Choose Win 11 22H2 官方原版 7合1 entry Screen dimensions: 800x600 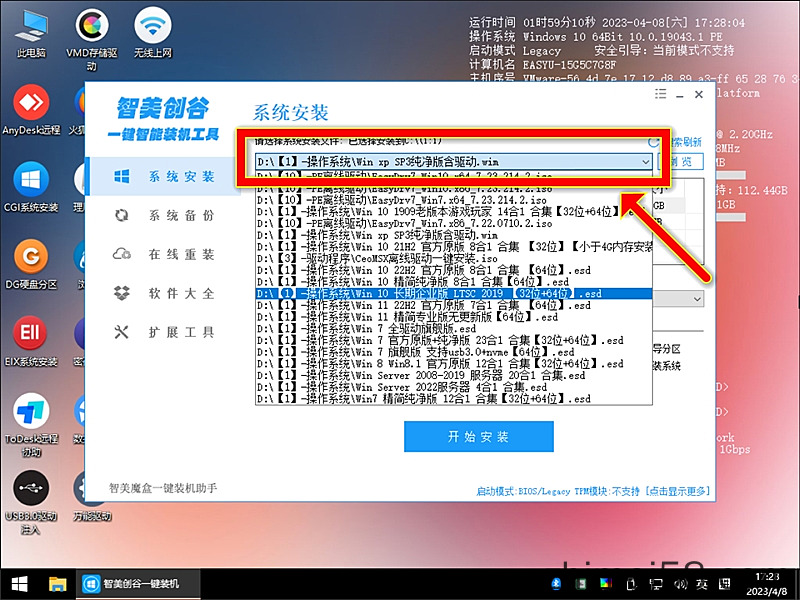tap(454, 306)
